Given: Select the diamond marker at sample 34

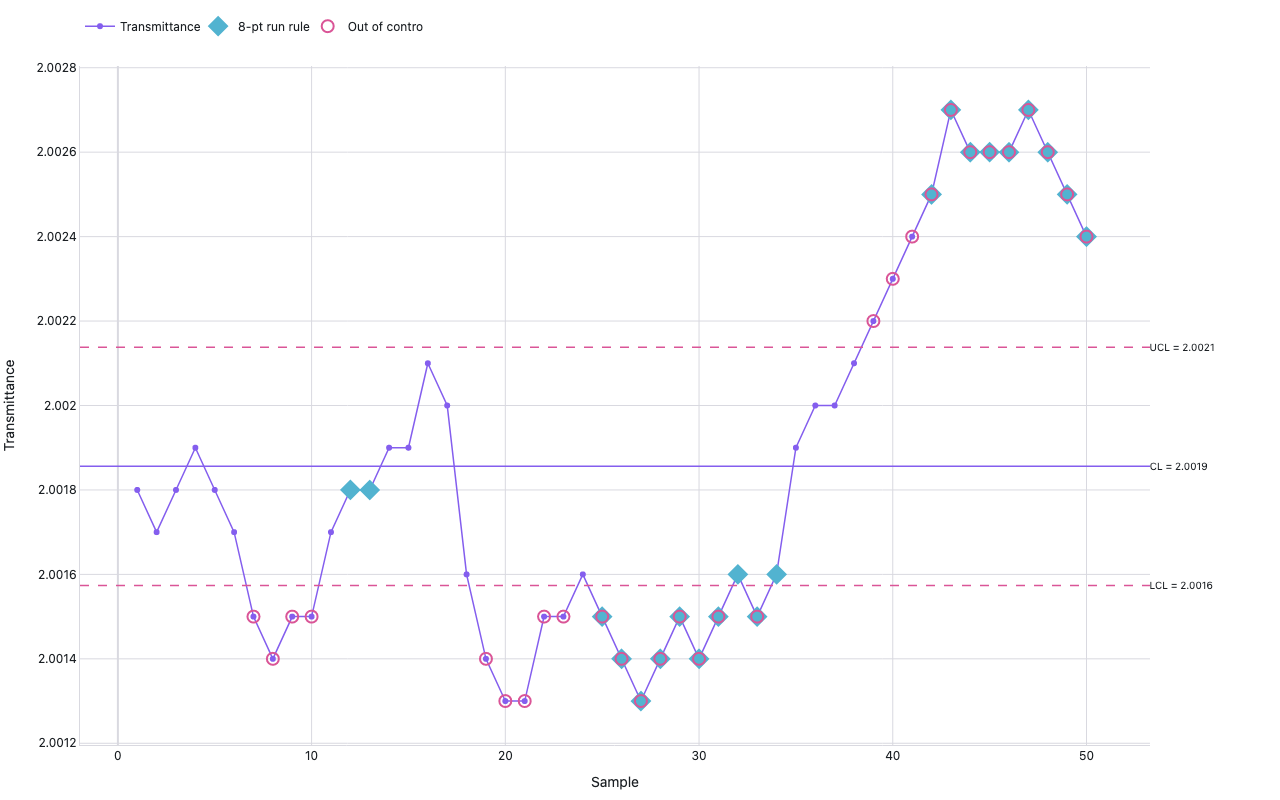Looking at the screenshot, I should [x=776, y=574].
